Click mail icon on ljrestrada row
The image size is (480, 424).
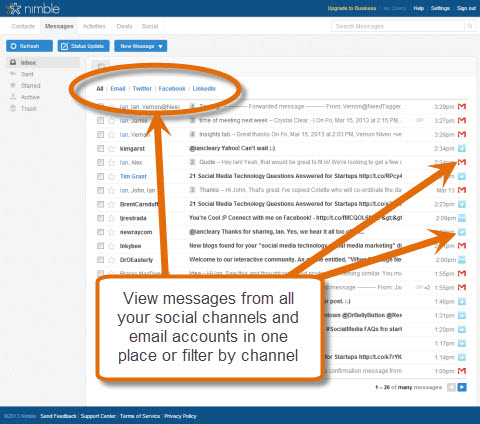point(462,218)
